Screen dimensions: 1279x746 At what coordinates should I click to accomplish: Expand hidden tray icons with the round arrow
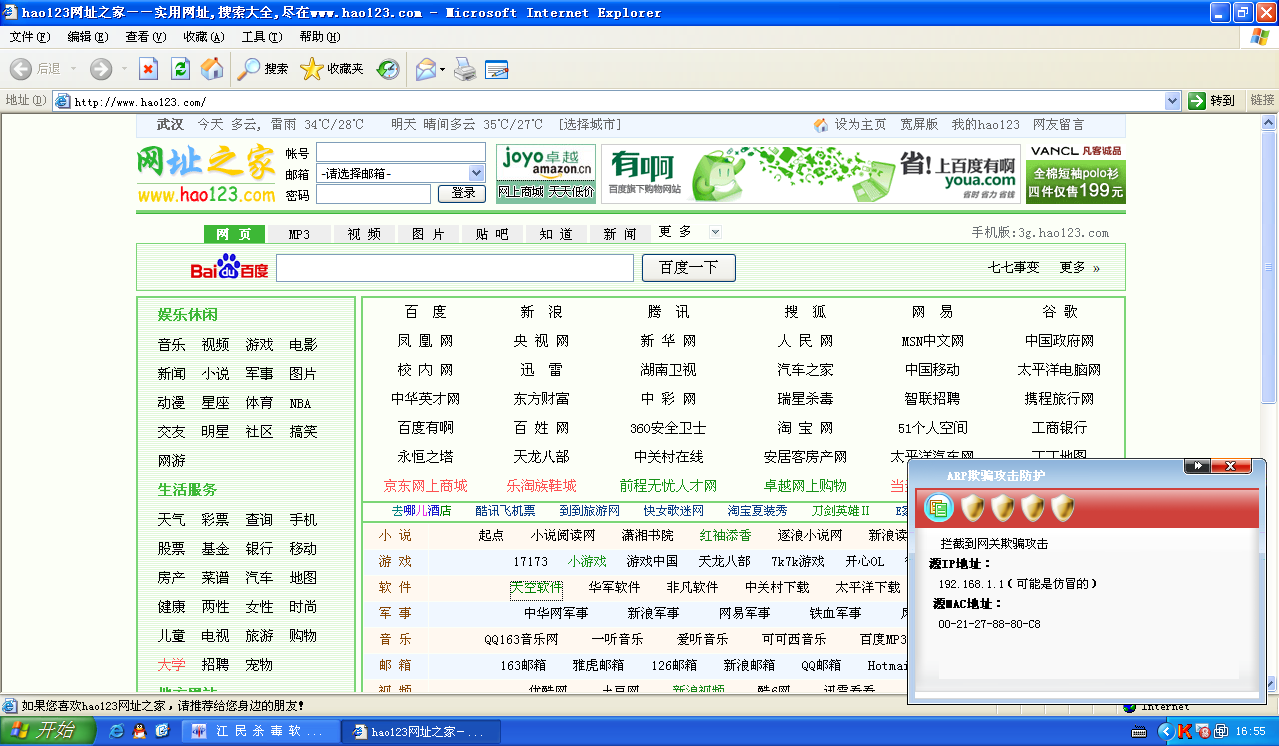coord(1165,732)
